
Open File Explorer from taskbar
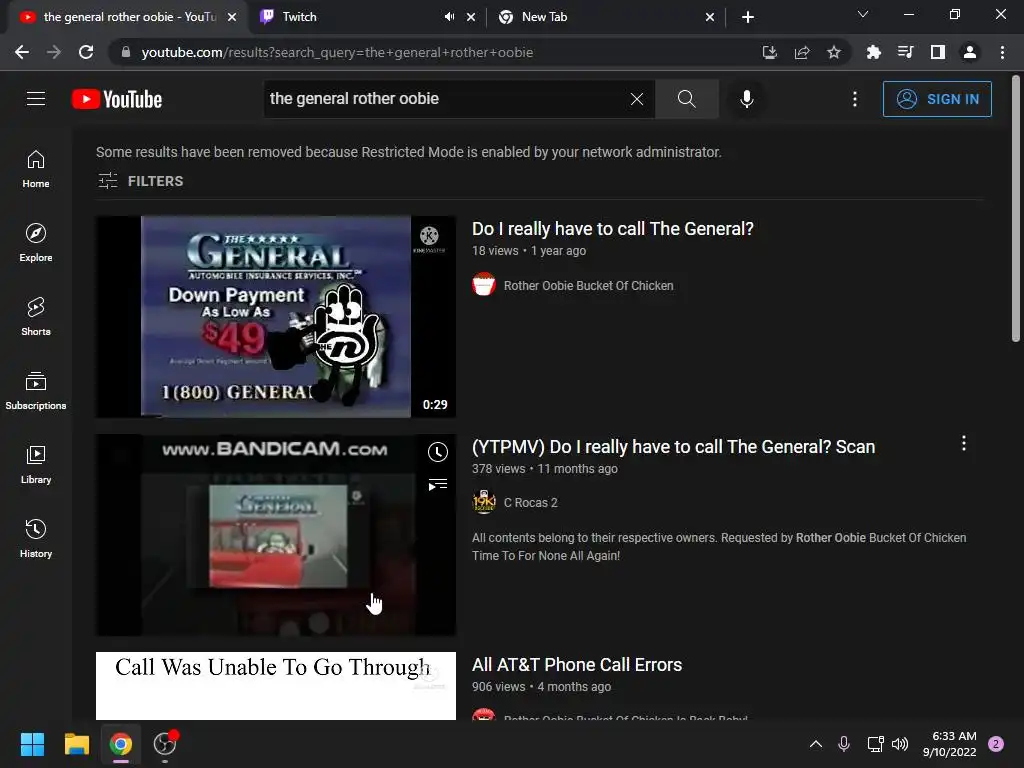coord(76,744)
